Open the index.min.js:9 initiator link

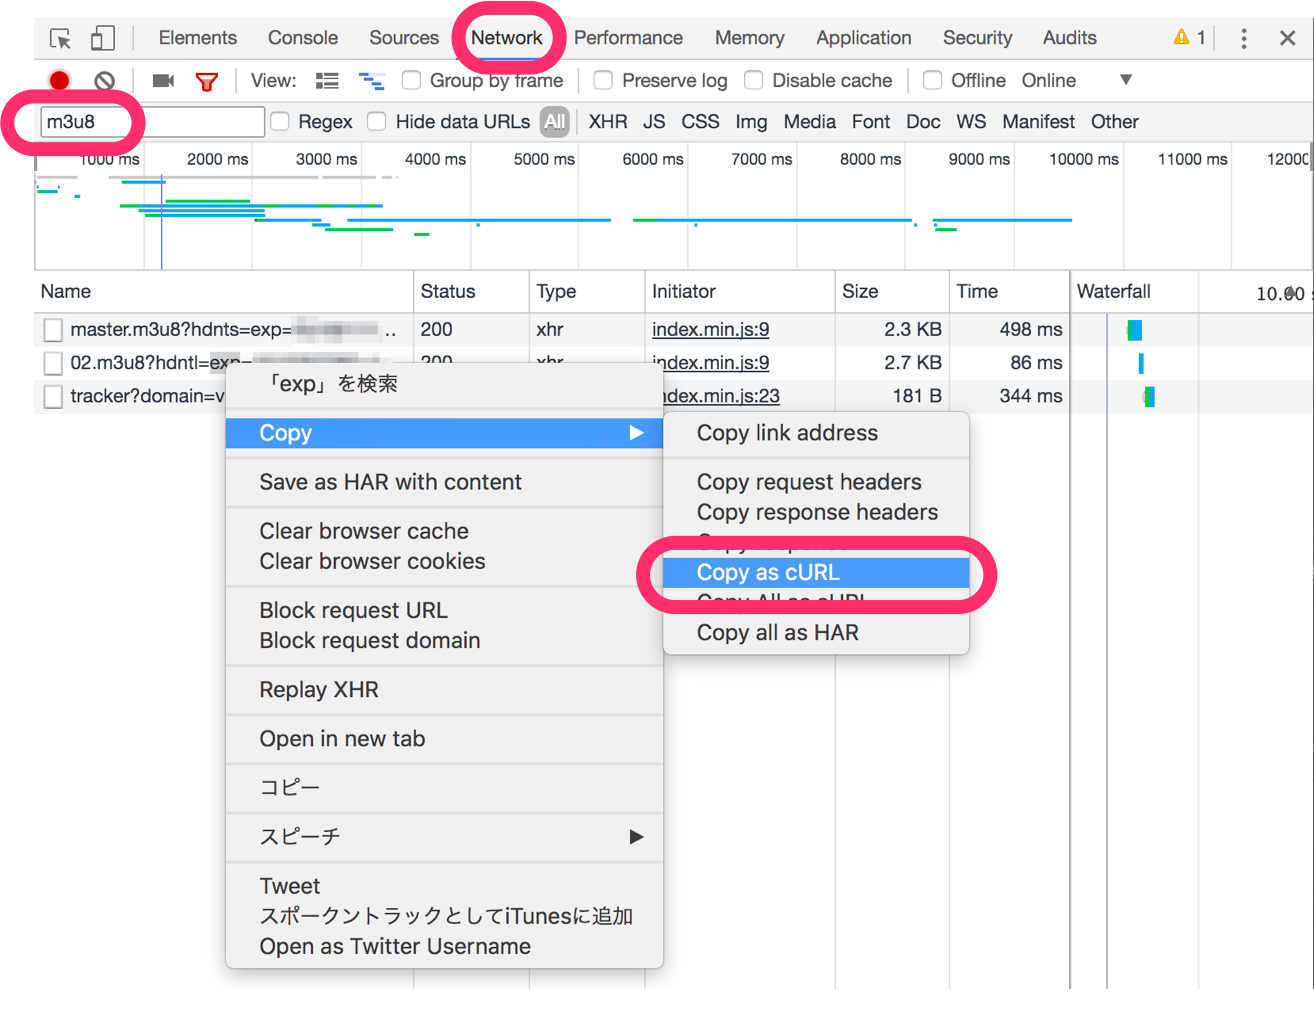click(710, 329)
